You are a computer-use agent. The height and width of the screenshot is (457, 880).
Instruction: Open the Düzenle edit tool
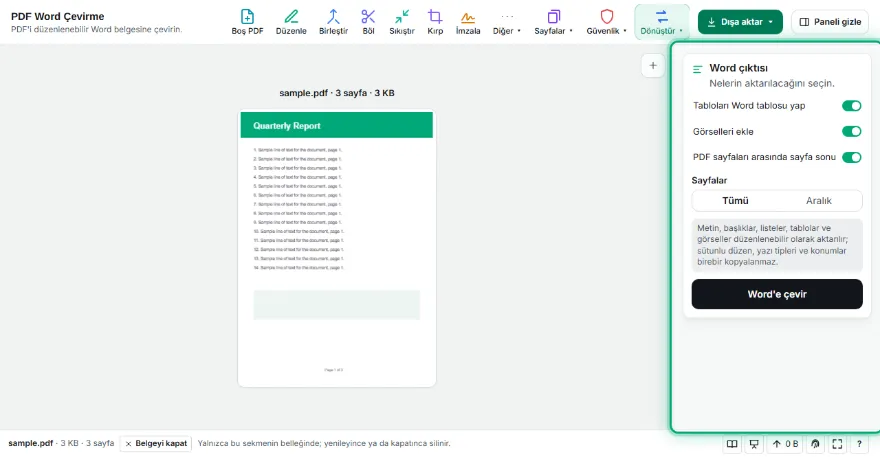pos(291,22)
